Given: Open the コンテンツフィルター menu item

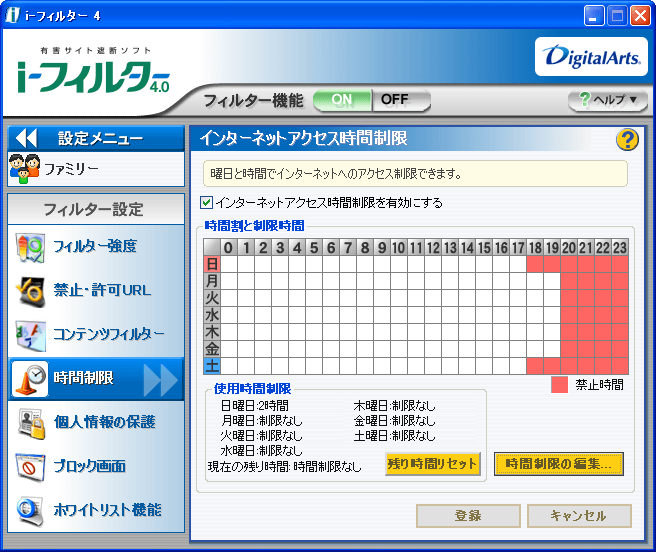Looking at the screenshot, I should (x=96, y=334).
